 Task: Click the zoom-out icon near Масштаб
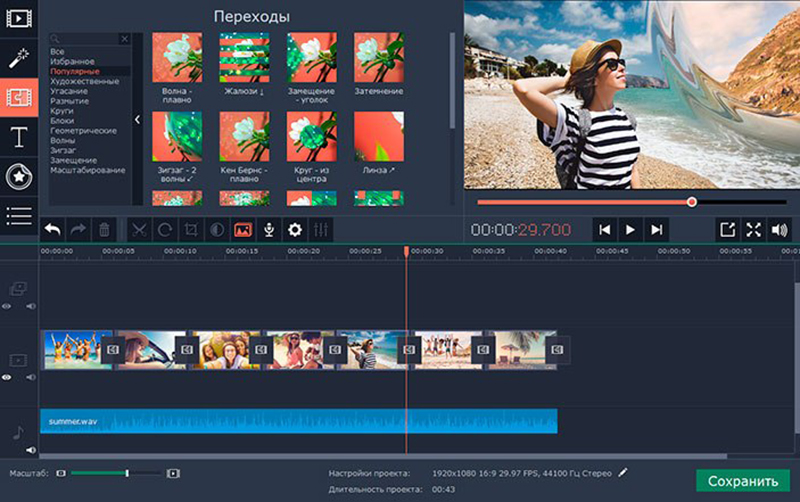[61, 473]
